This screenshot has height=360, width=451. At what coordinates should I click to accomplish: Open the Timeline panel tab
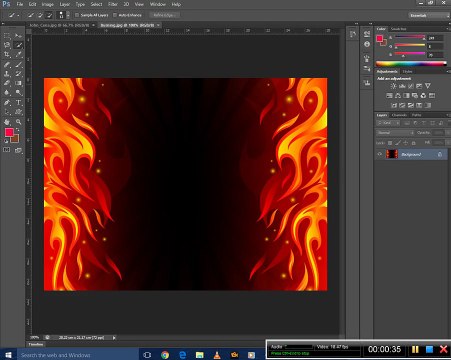coord(36,344)
